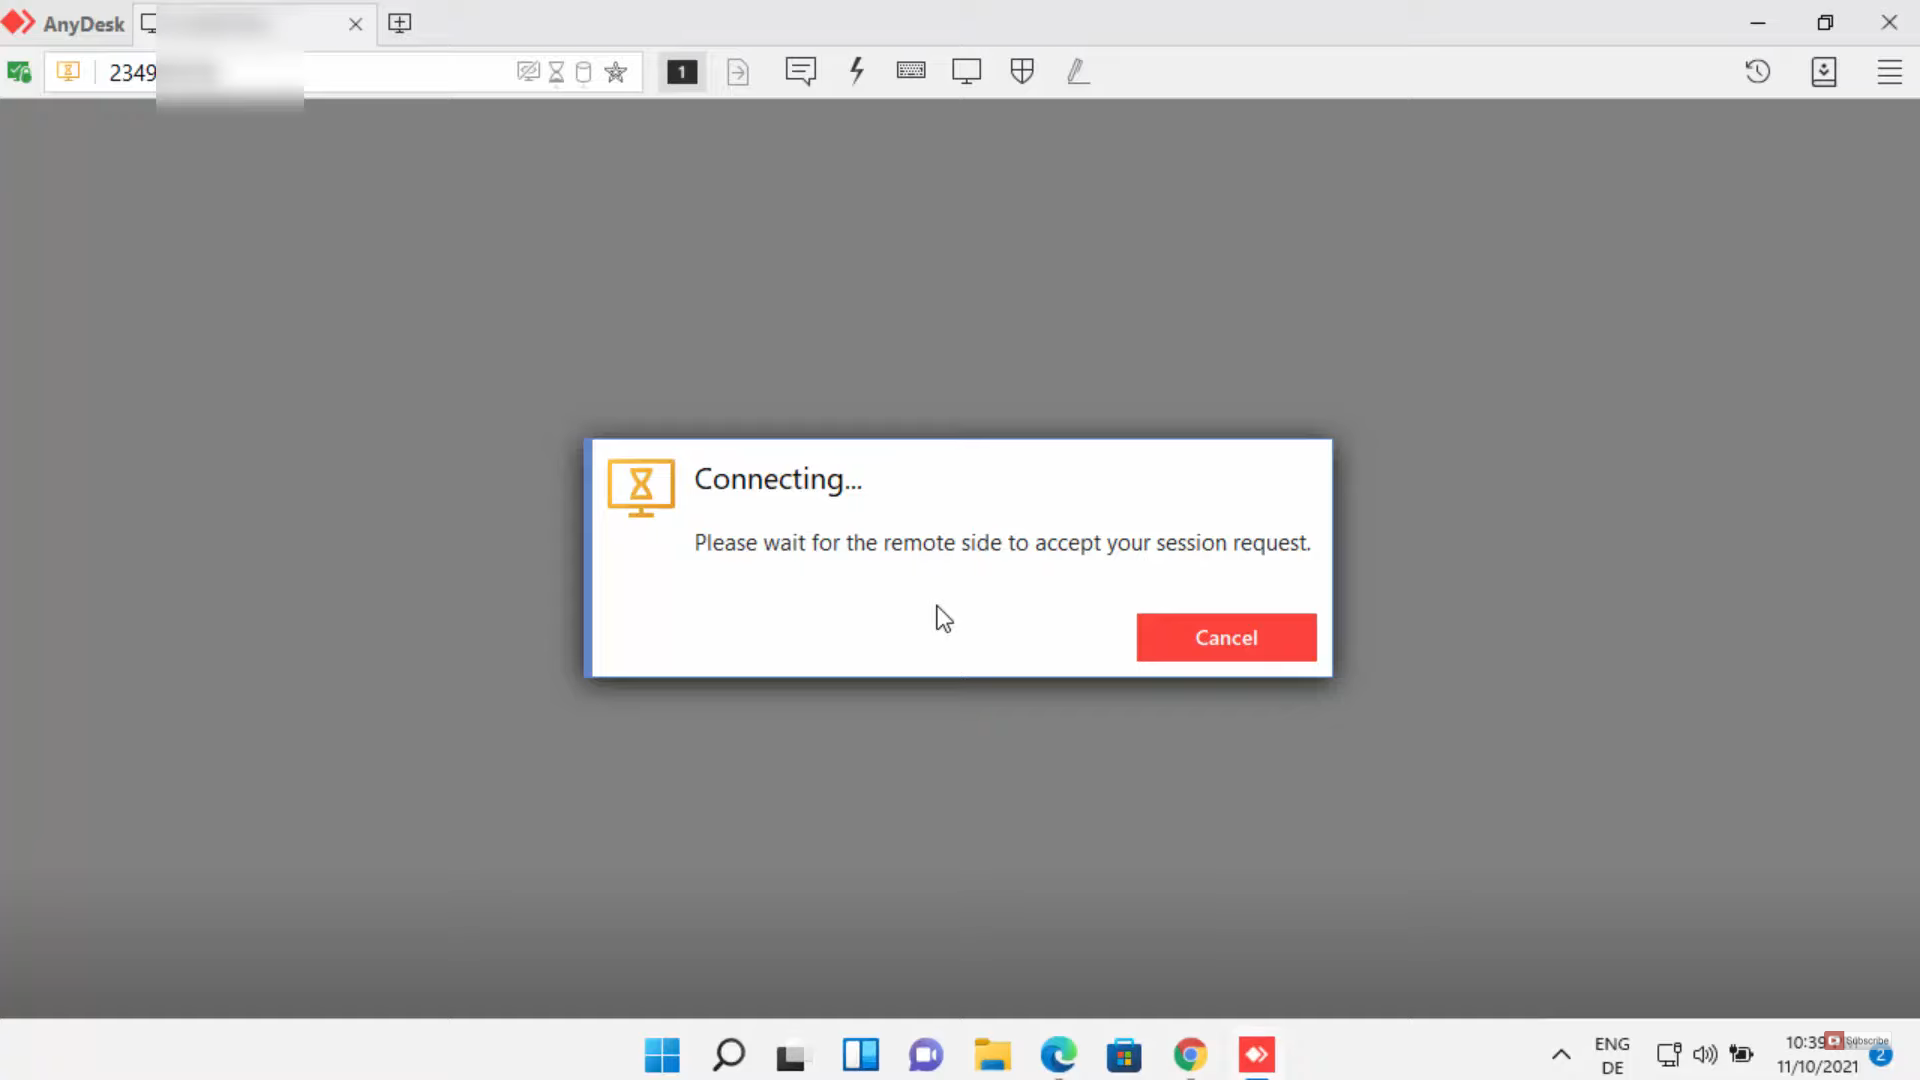This screenshot has width=1920, height=1080.
Task: Click the AnyDesk address input field
Action: coord(400,72)
